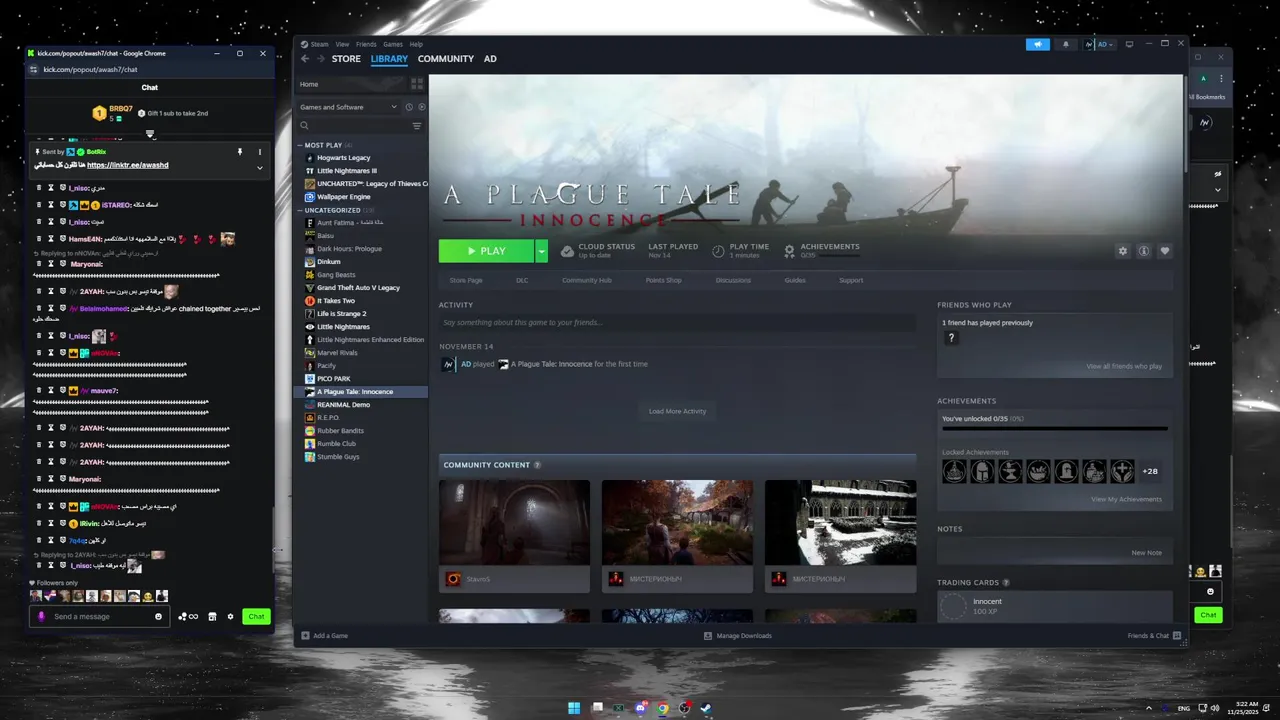Image resolution: width=1280 pixels, height=720 pixels.
Task: Open the Points Shop link
Action: click(x=663, y=280)
